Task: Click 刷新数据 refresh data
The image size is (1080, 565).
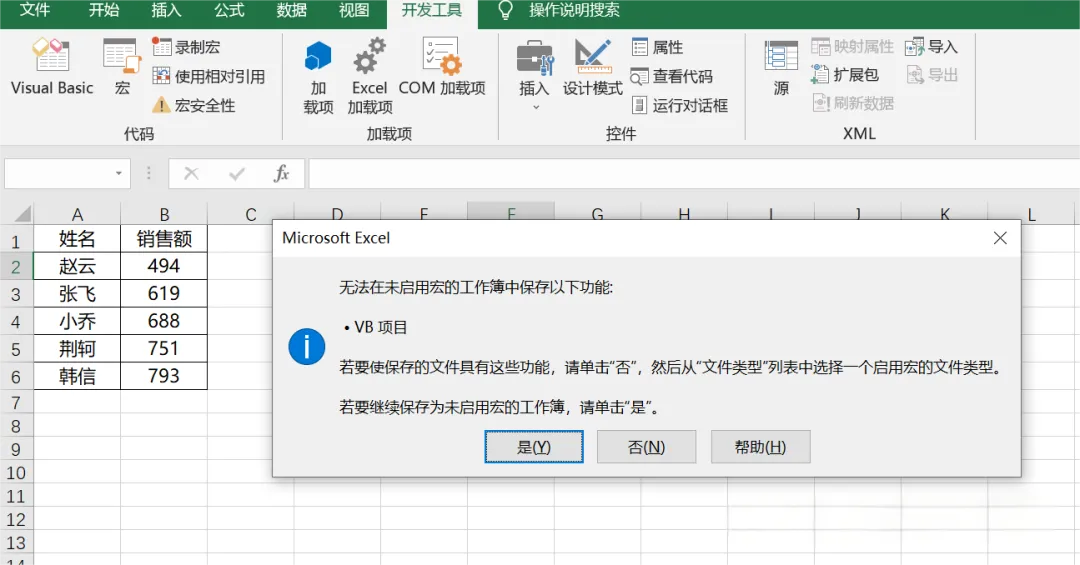Action: (853, 103)
